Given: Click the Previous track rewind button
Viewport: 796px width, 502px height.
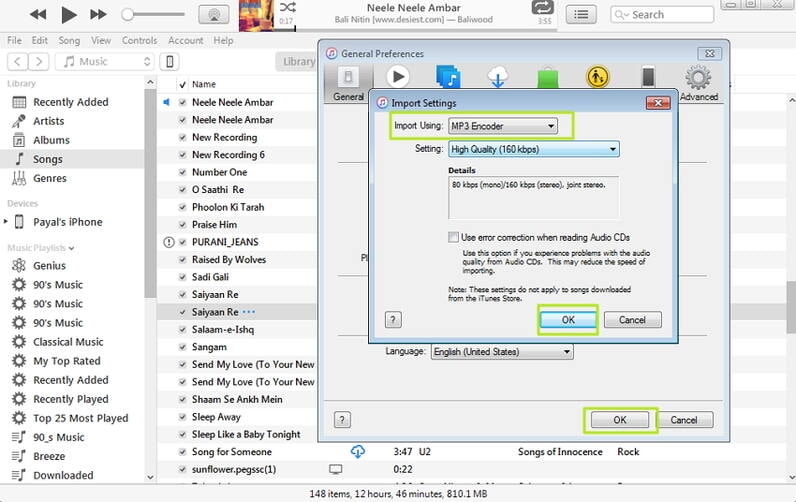Looking at the screenshot, I should pyautogui.click(x=38, y=15).
